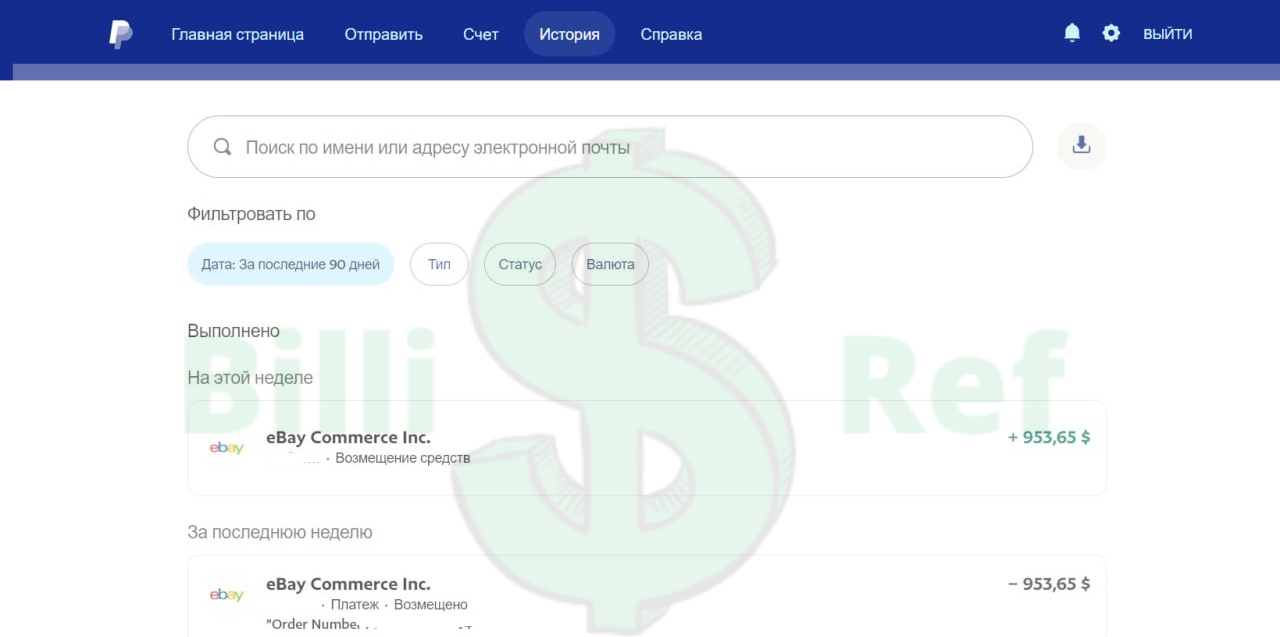Click the ВЫЙТИ logout link
Viewport: 1280px width, 637px height.
coord(1168,34)
